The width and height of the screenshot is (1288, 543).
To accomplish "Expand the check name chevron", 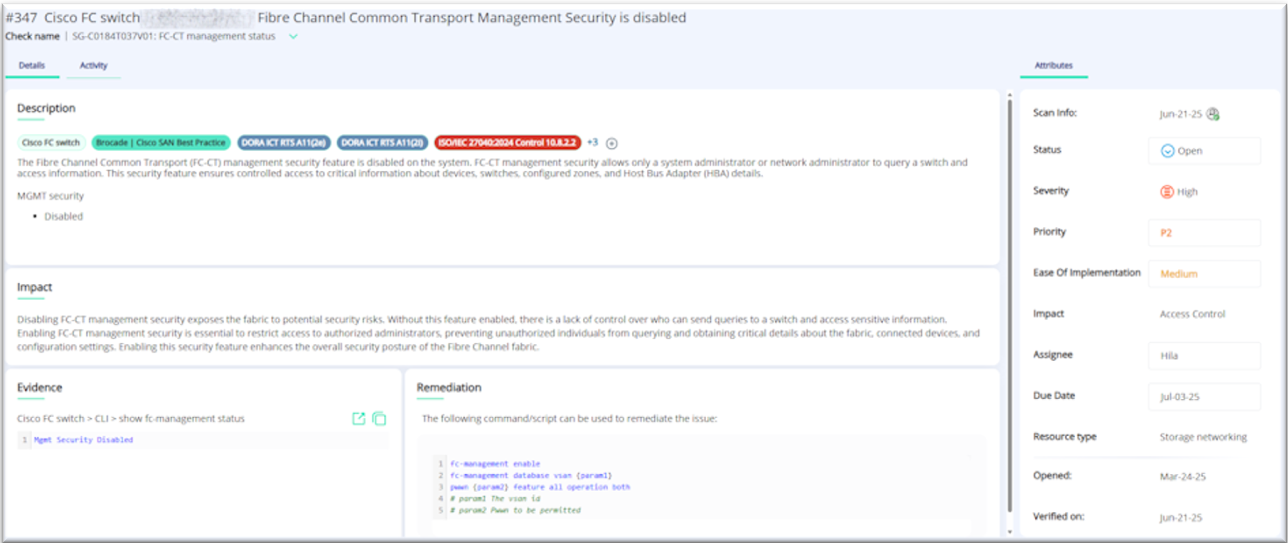I will click(293, 36).
